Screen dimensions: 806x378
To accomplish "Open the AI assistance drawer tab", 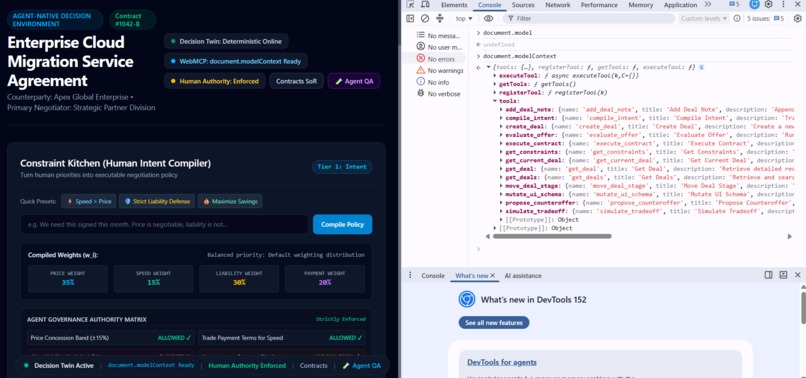I will tap(523, 276).
